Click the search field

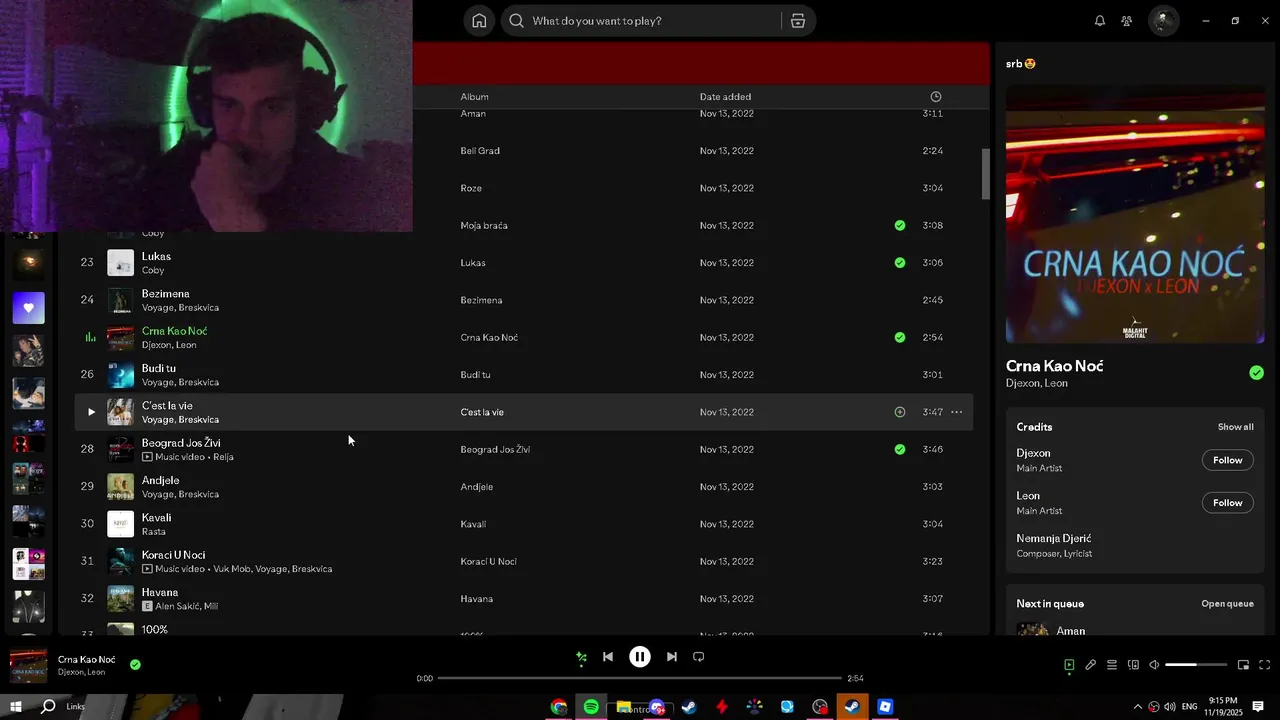click(x=655, y=21)
